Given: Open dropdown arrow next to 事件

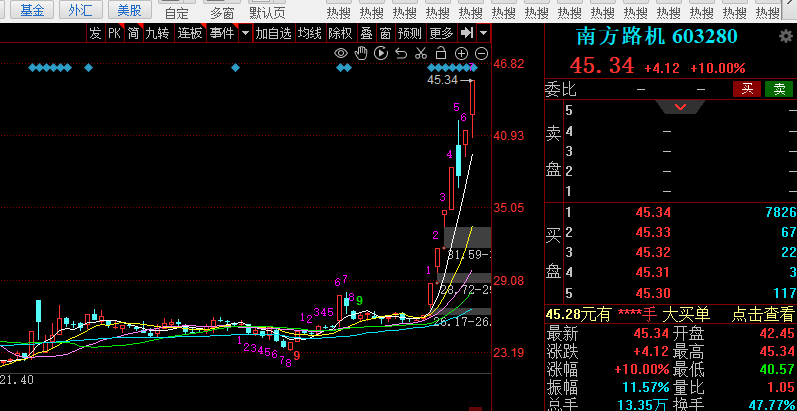Looking at the screenshot, I should 246,34.
